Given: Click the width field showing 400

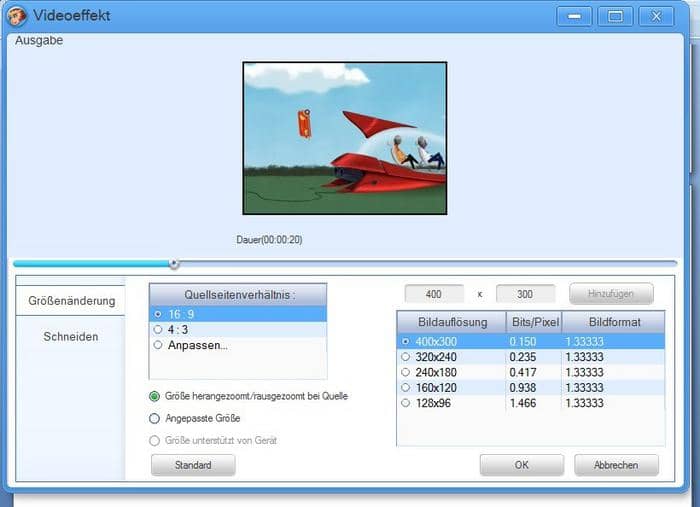Looking at the screenshot, I should coord(433,294).
